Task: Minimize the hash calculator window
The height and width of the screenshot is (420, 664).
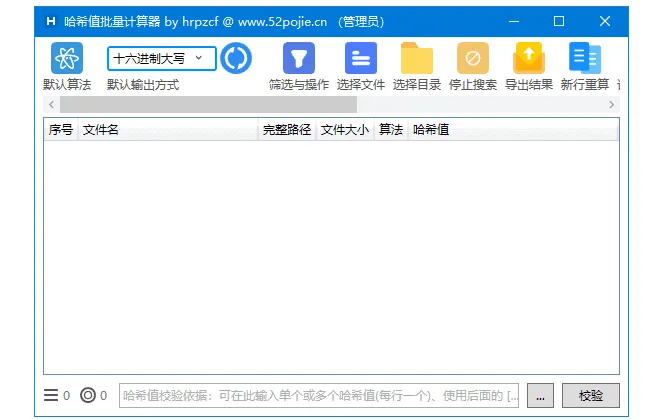Action: pyautogui.click(x=514, y=21)
